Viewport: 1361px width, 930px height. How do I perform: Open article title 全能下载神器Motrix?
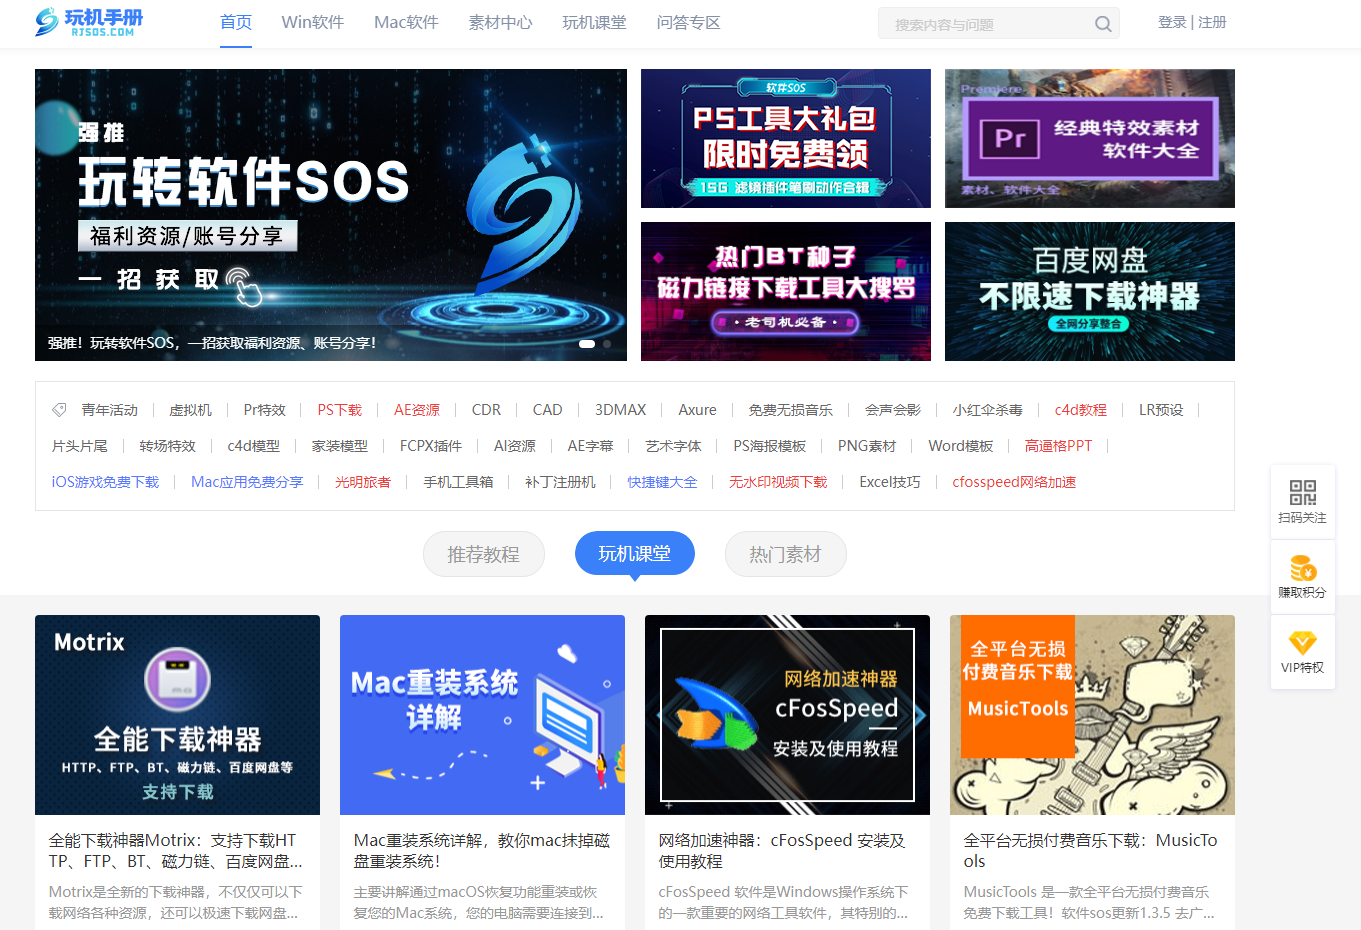[176, 851]
